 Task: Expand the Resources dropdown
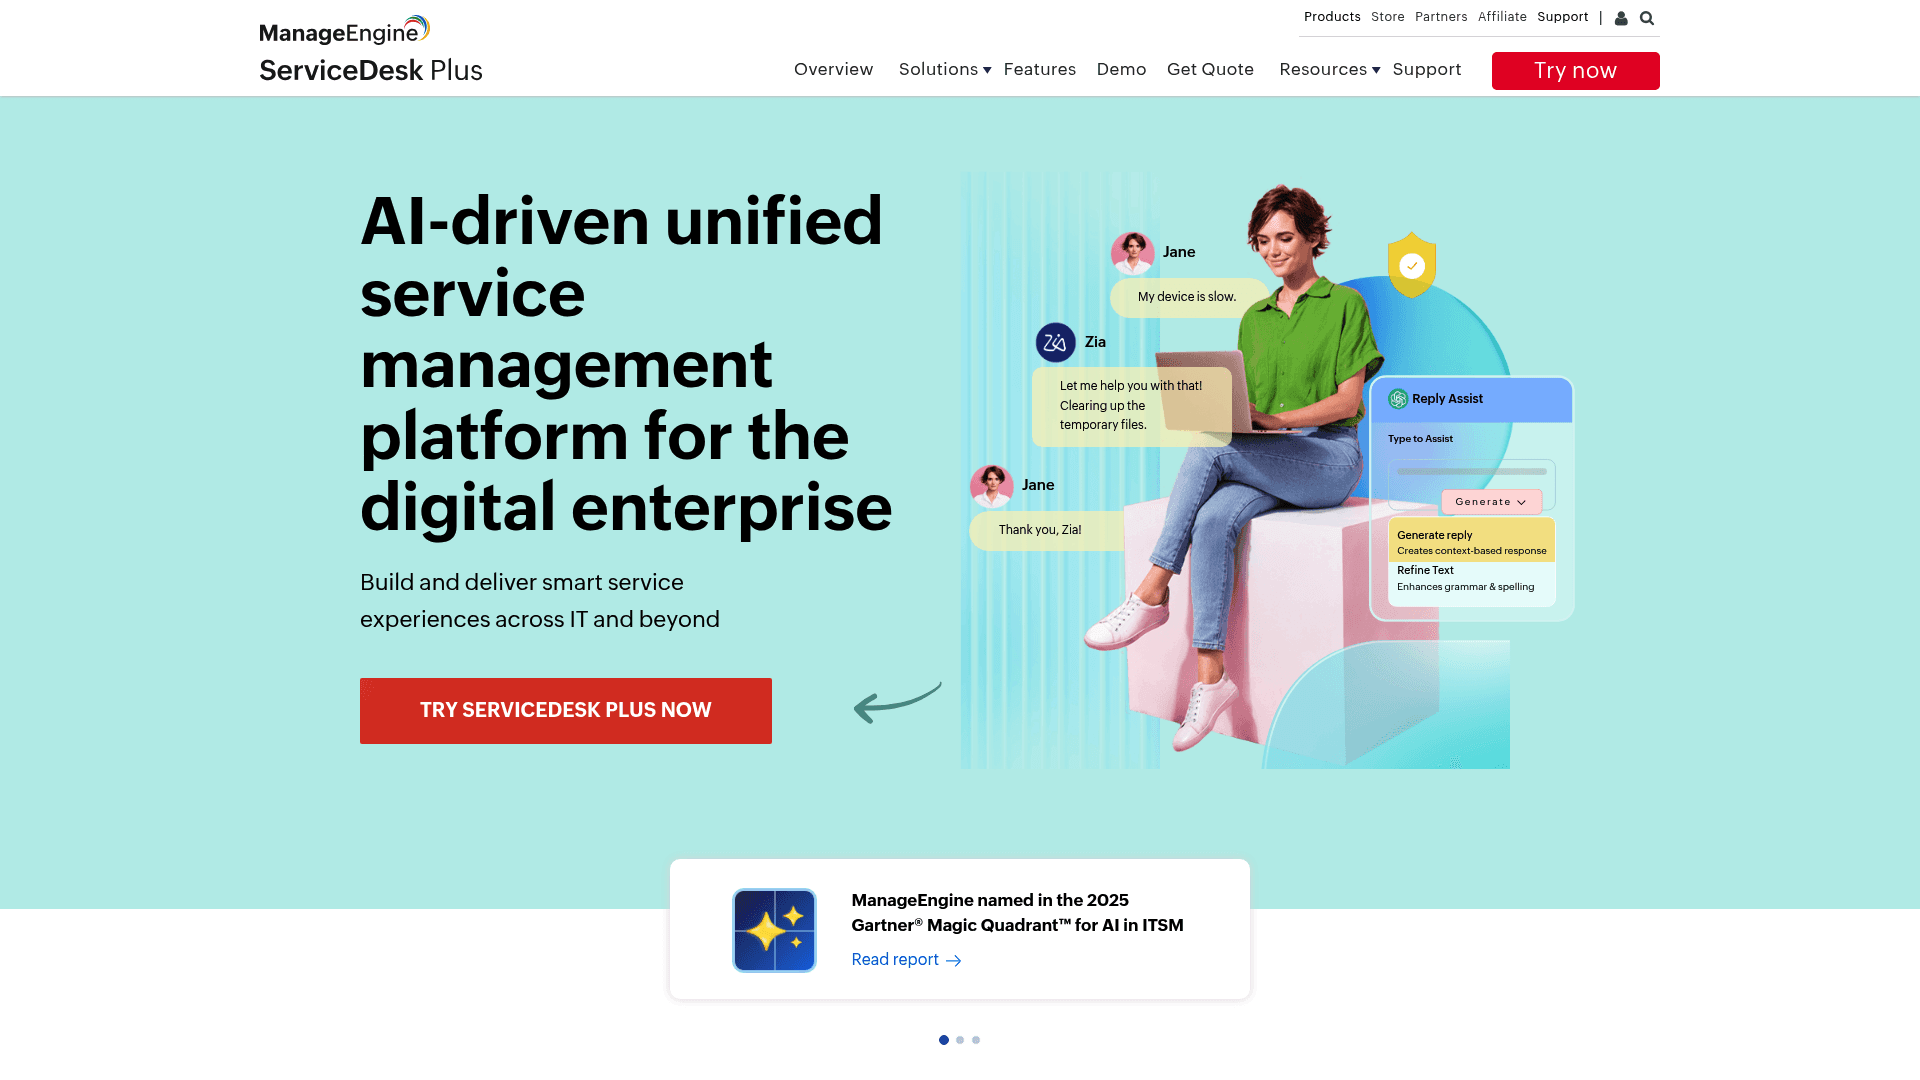tap(1323, 69)
